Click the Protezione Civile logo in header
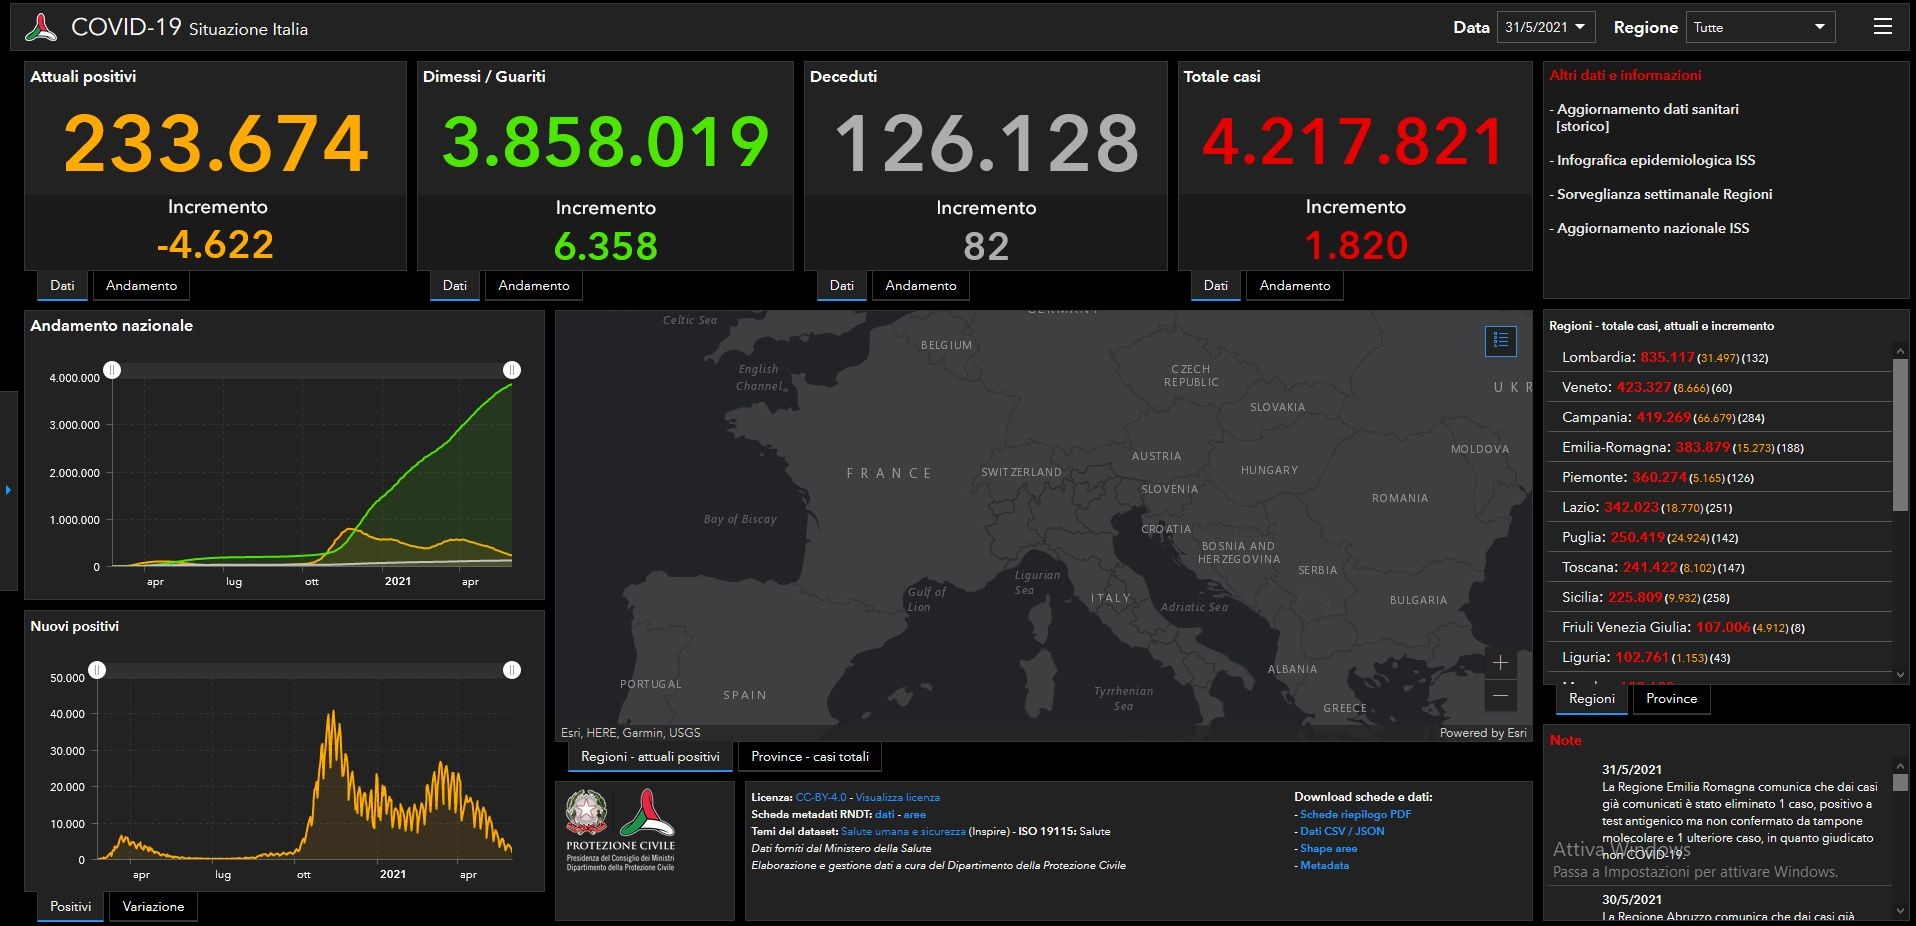The width and height of the screenshot is (1916, 926). coord(41,27)
